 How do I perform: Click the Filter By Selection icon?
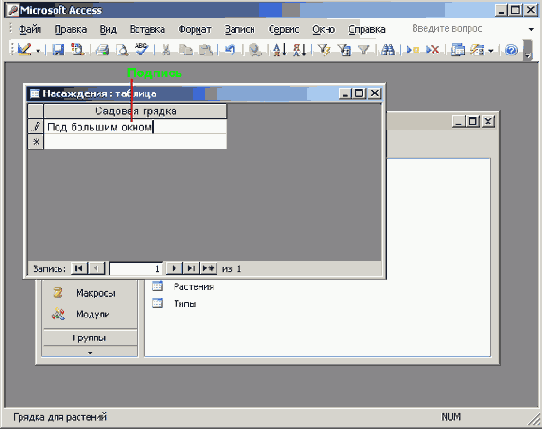(324, 50)
